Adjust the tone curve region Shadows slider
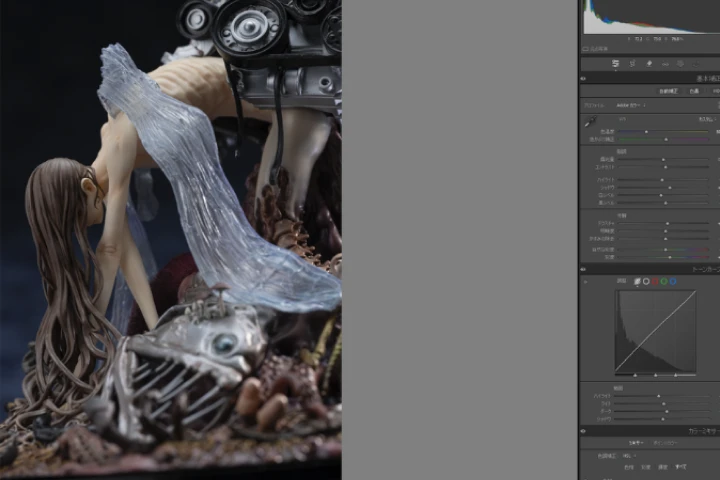 coord(662,419)
